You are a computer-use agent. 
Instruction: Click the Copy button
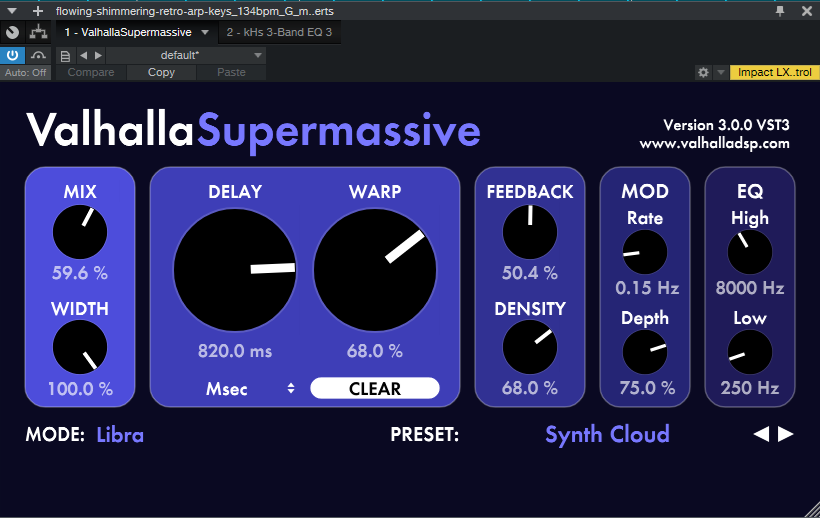(x=161, y=73)
